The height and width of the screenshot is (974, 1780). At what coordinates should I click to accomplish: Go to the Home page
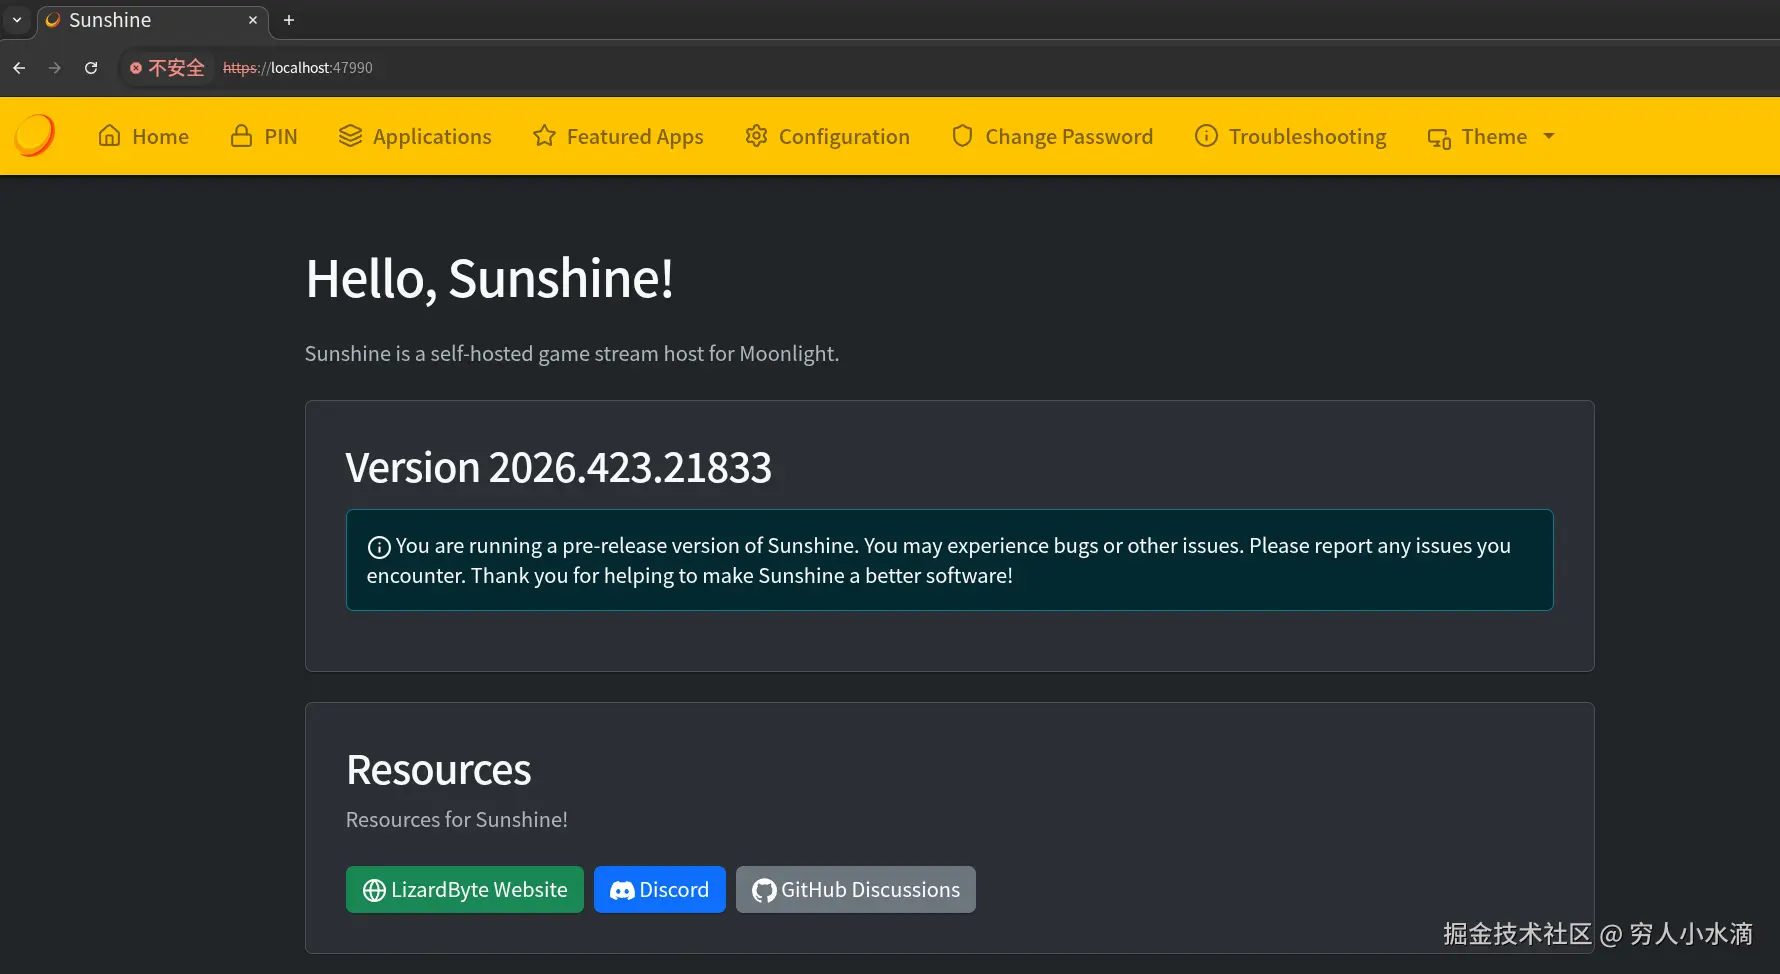click(143, 136)
